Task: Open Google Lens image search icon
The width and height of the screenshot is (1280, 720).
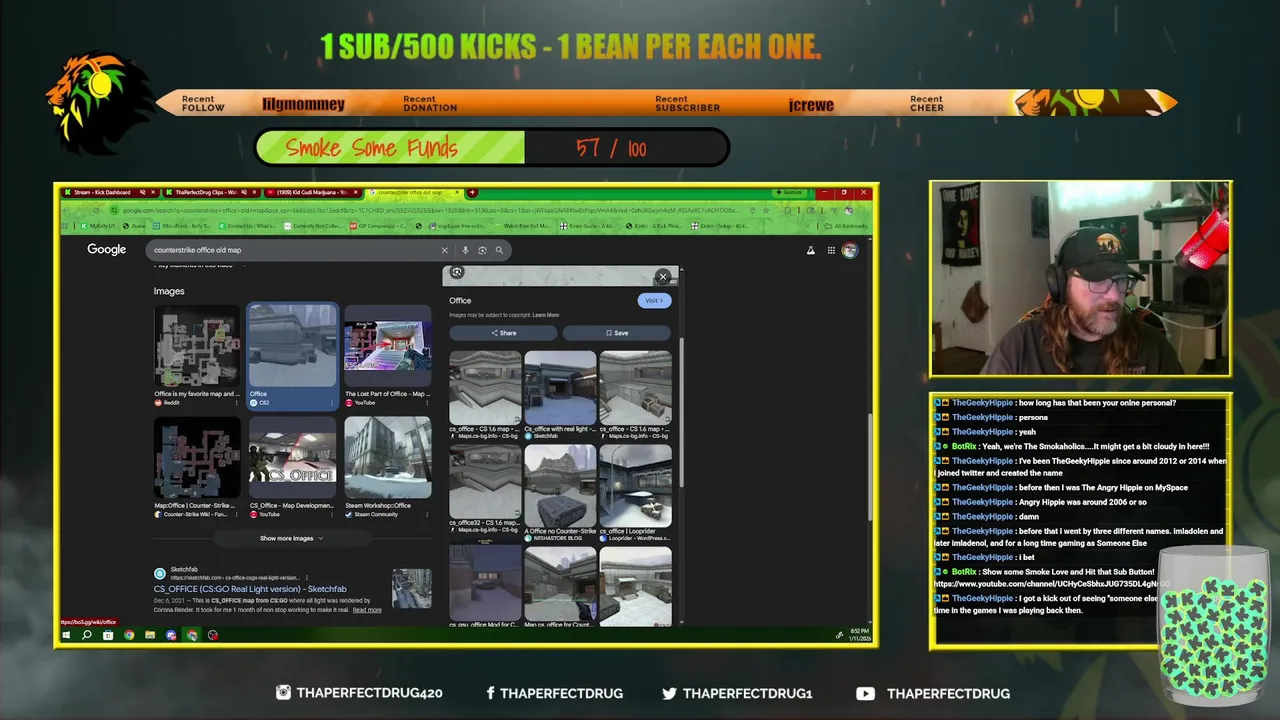Action: 482,250
